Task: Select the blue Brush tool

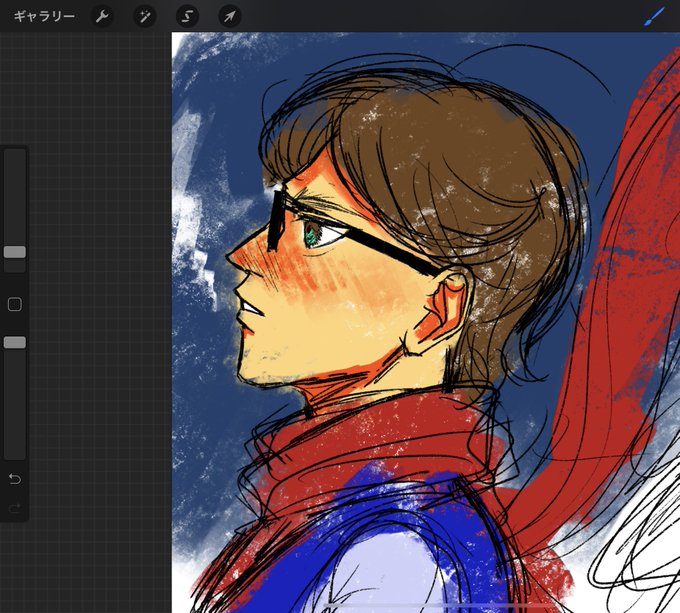Action: point(654,16)
